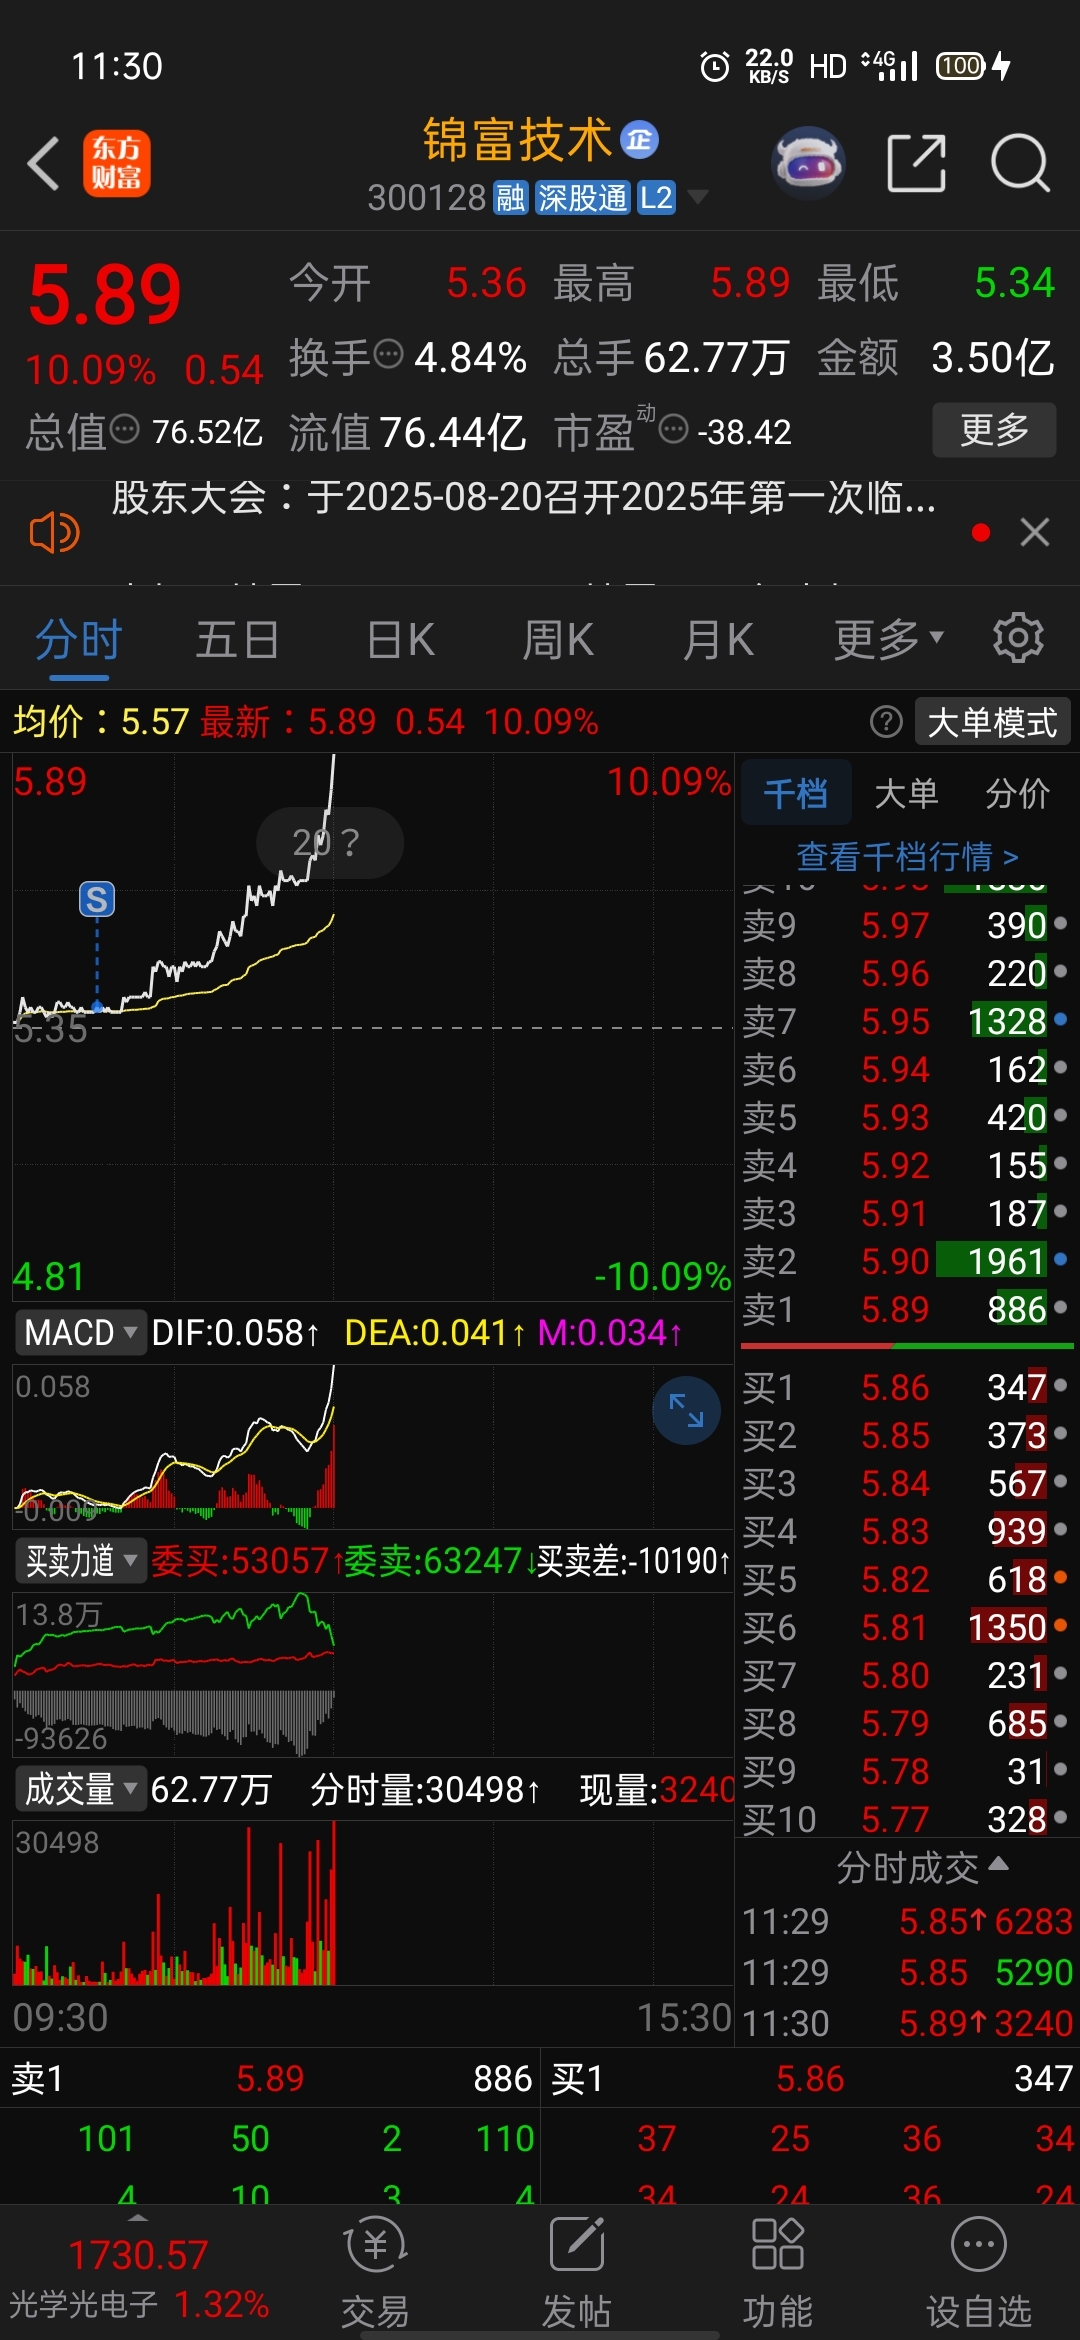This screenshot has height=2340, width=1080.
Task: Open 功能 functions icon
Action: pos(777,2272)
